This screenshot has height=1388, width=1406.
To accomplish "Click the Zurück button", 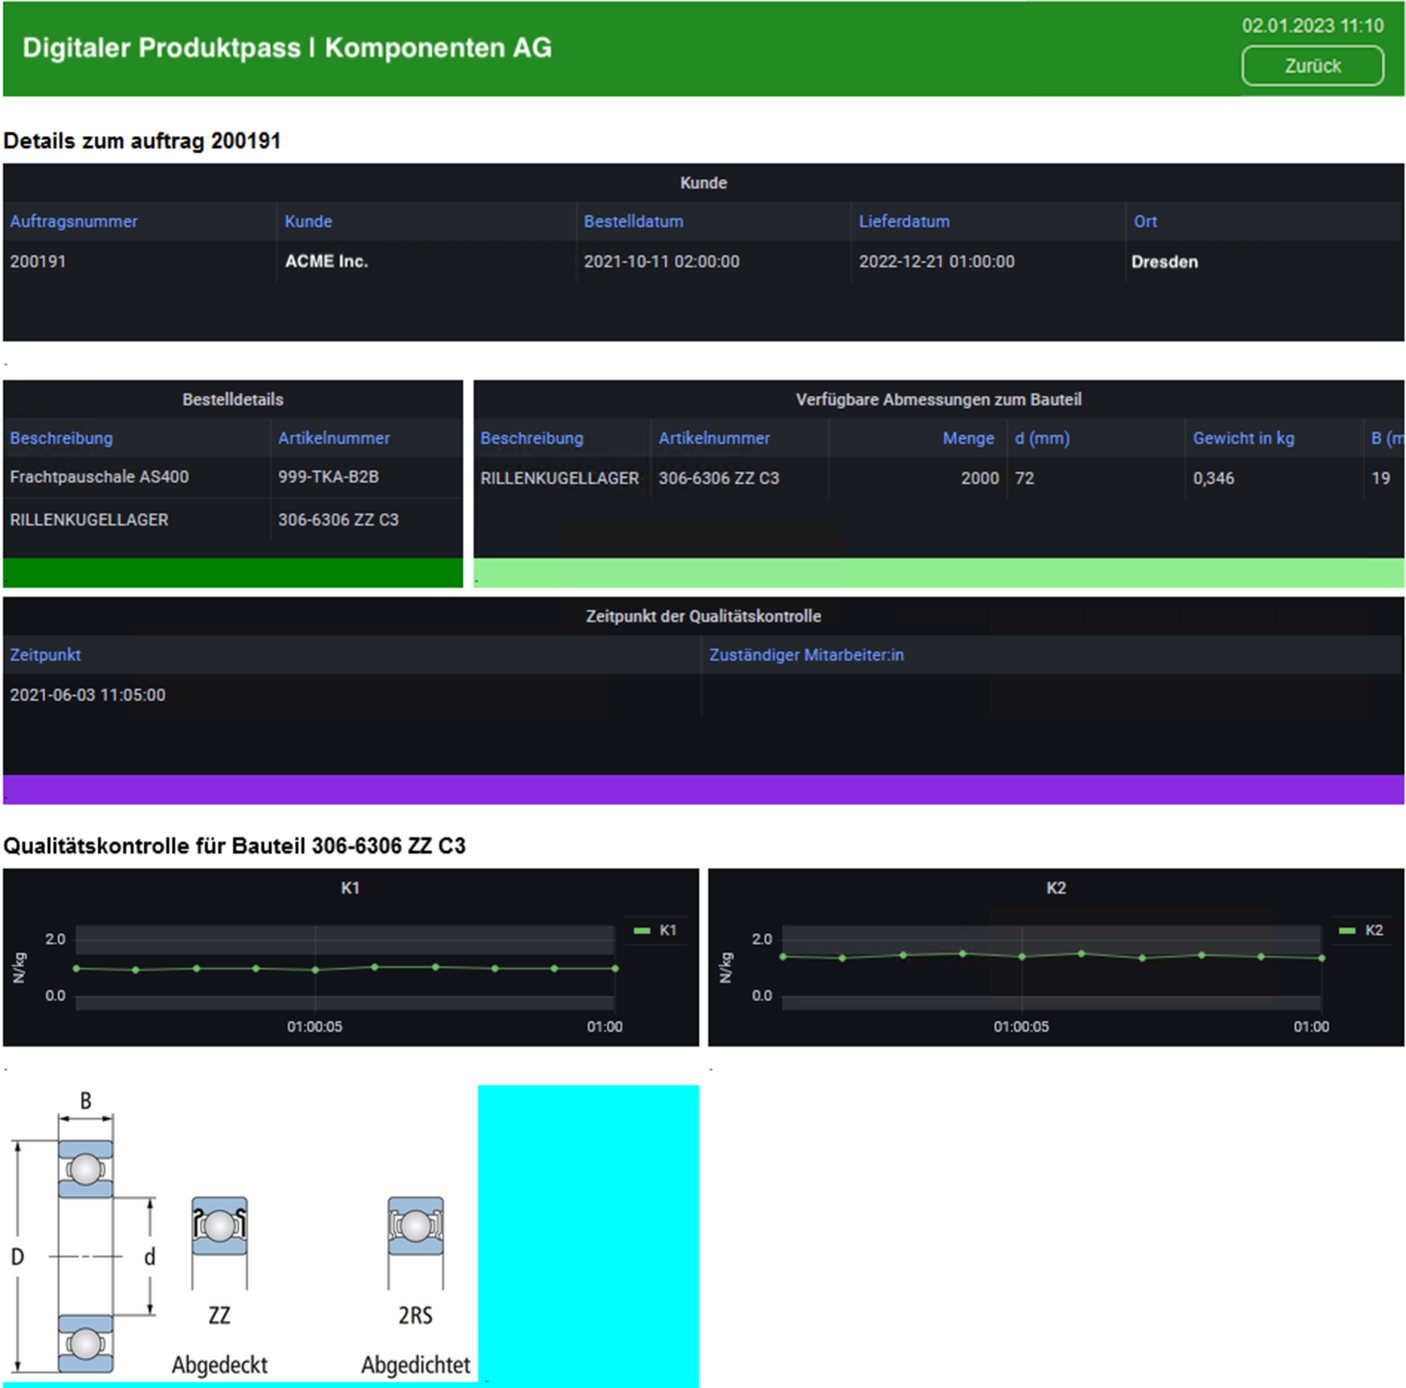I will 1312,66.
